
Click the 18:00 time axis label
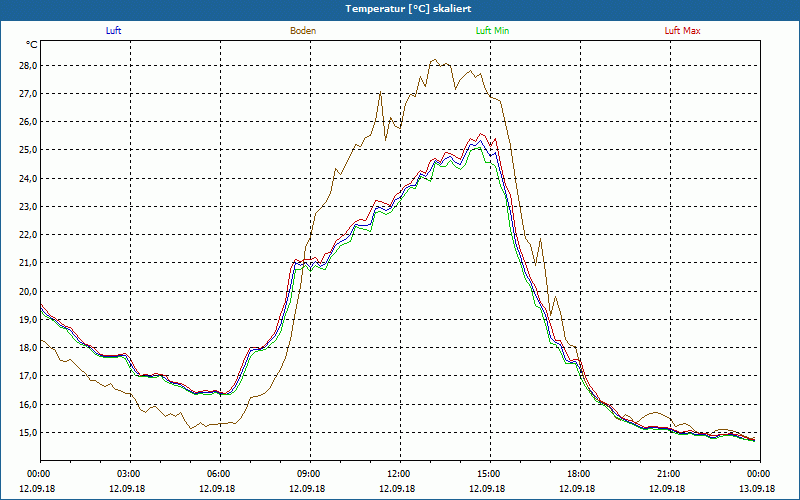tap(580, 474)
